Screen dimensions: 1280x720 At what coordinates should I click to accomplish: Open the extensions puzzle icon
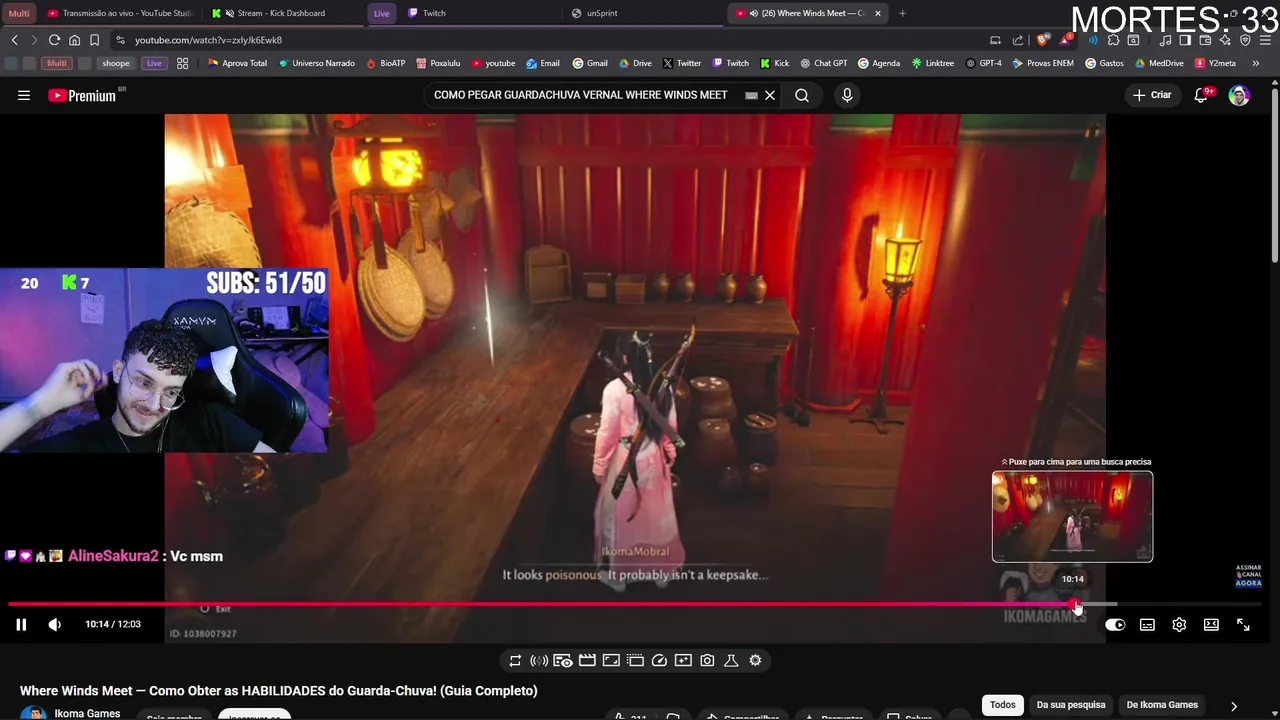1113,40
